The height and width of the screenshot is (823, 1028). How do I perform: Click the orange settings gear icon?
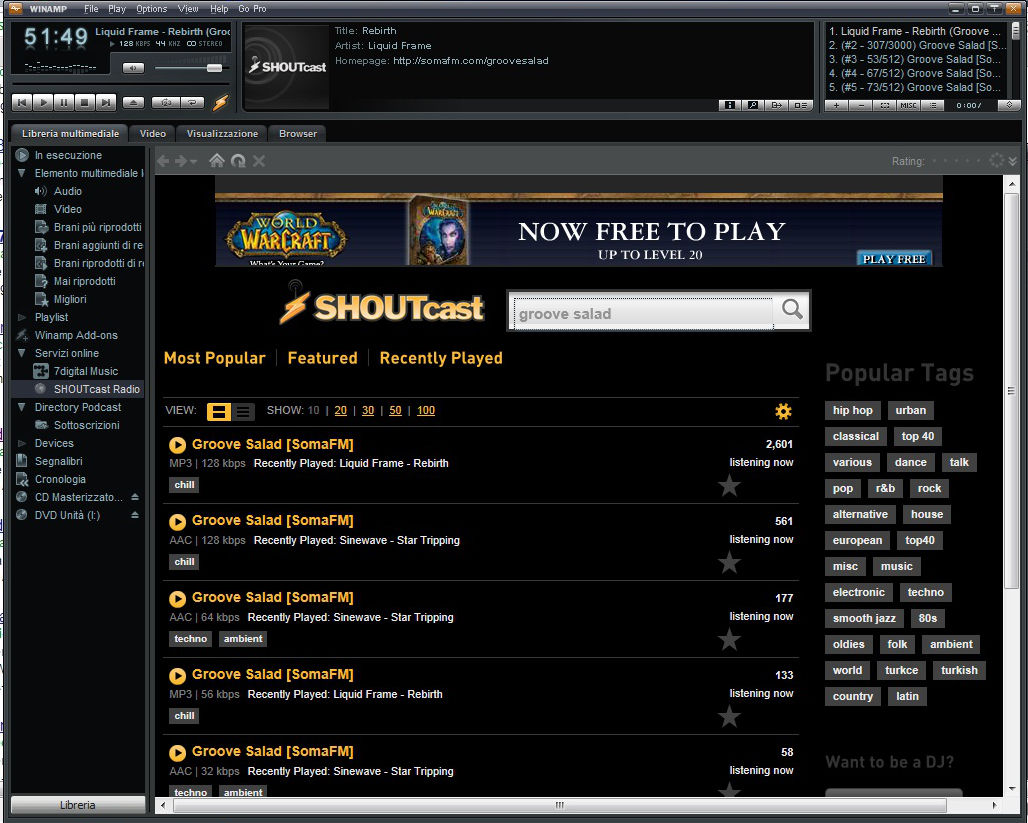[783, 411]
